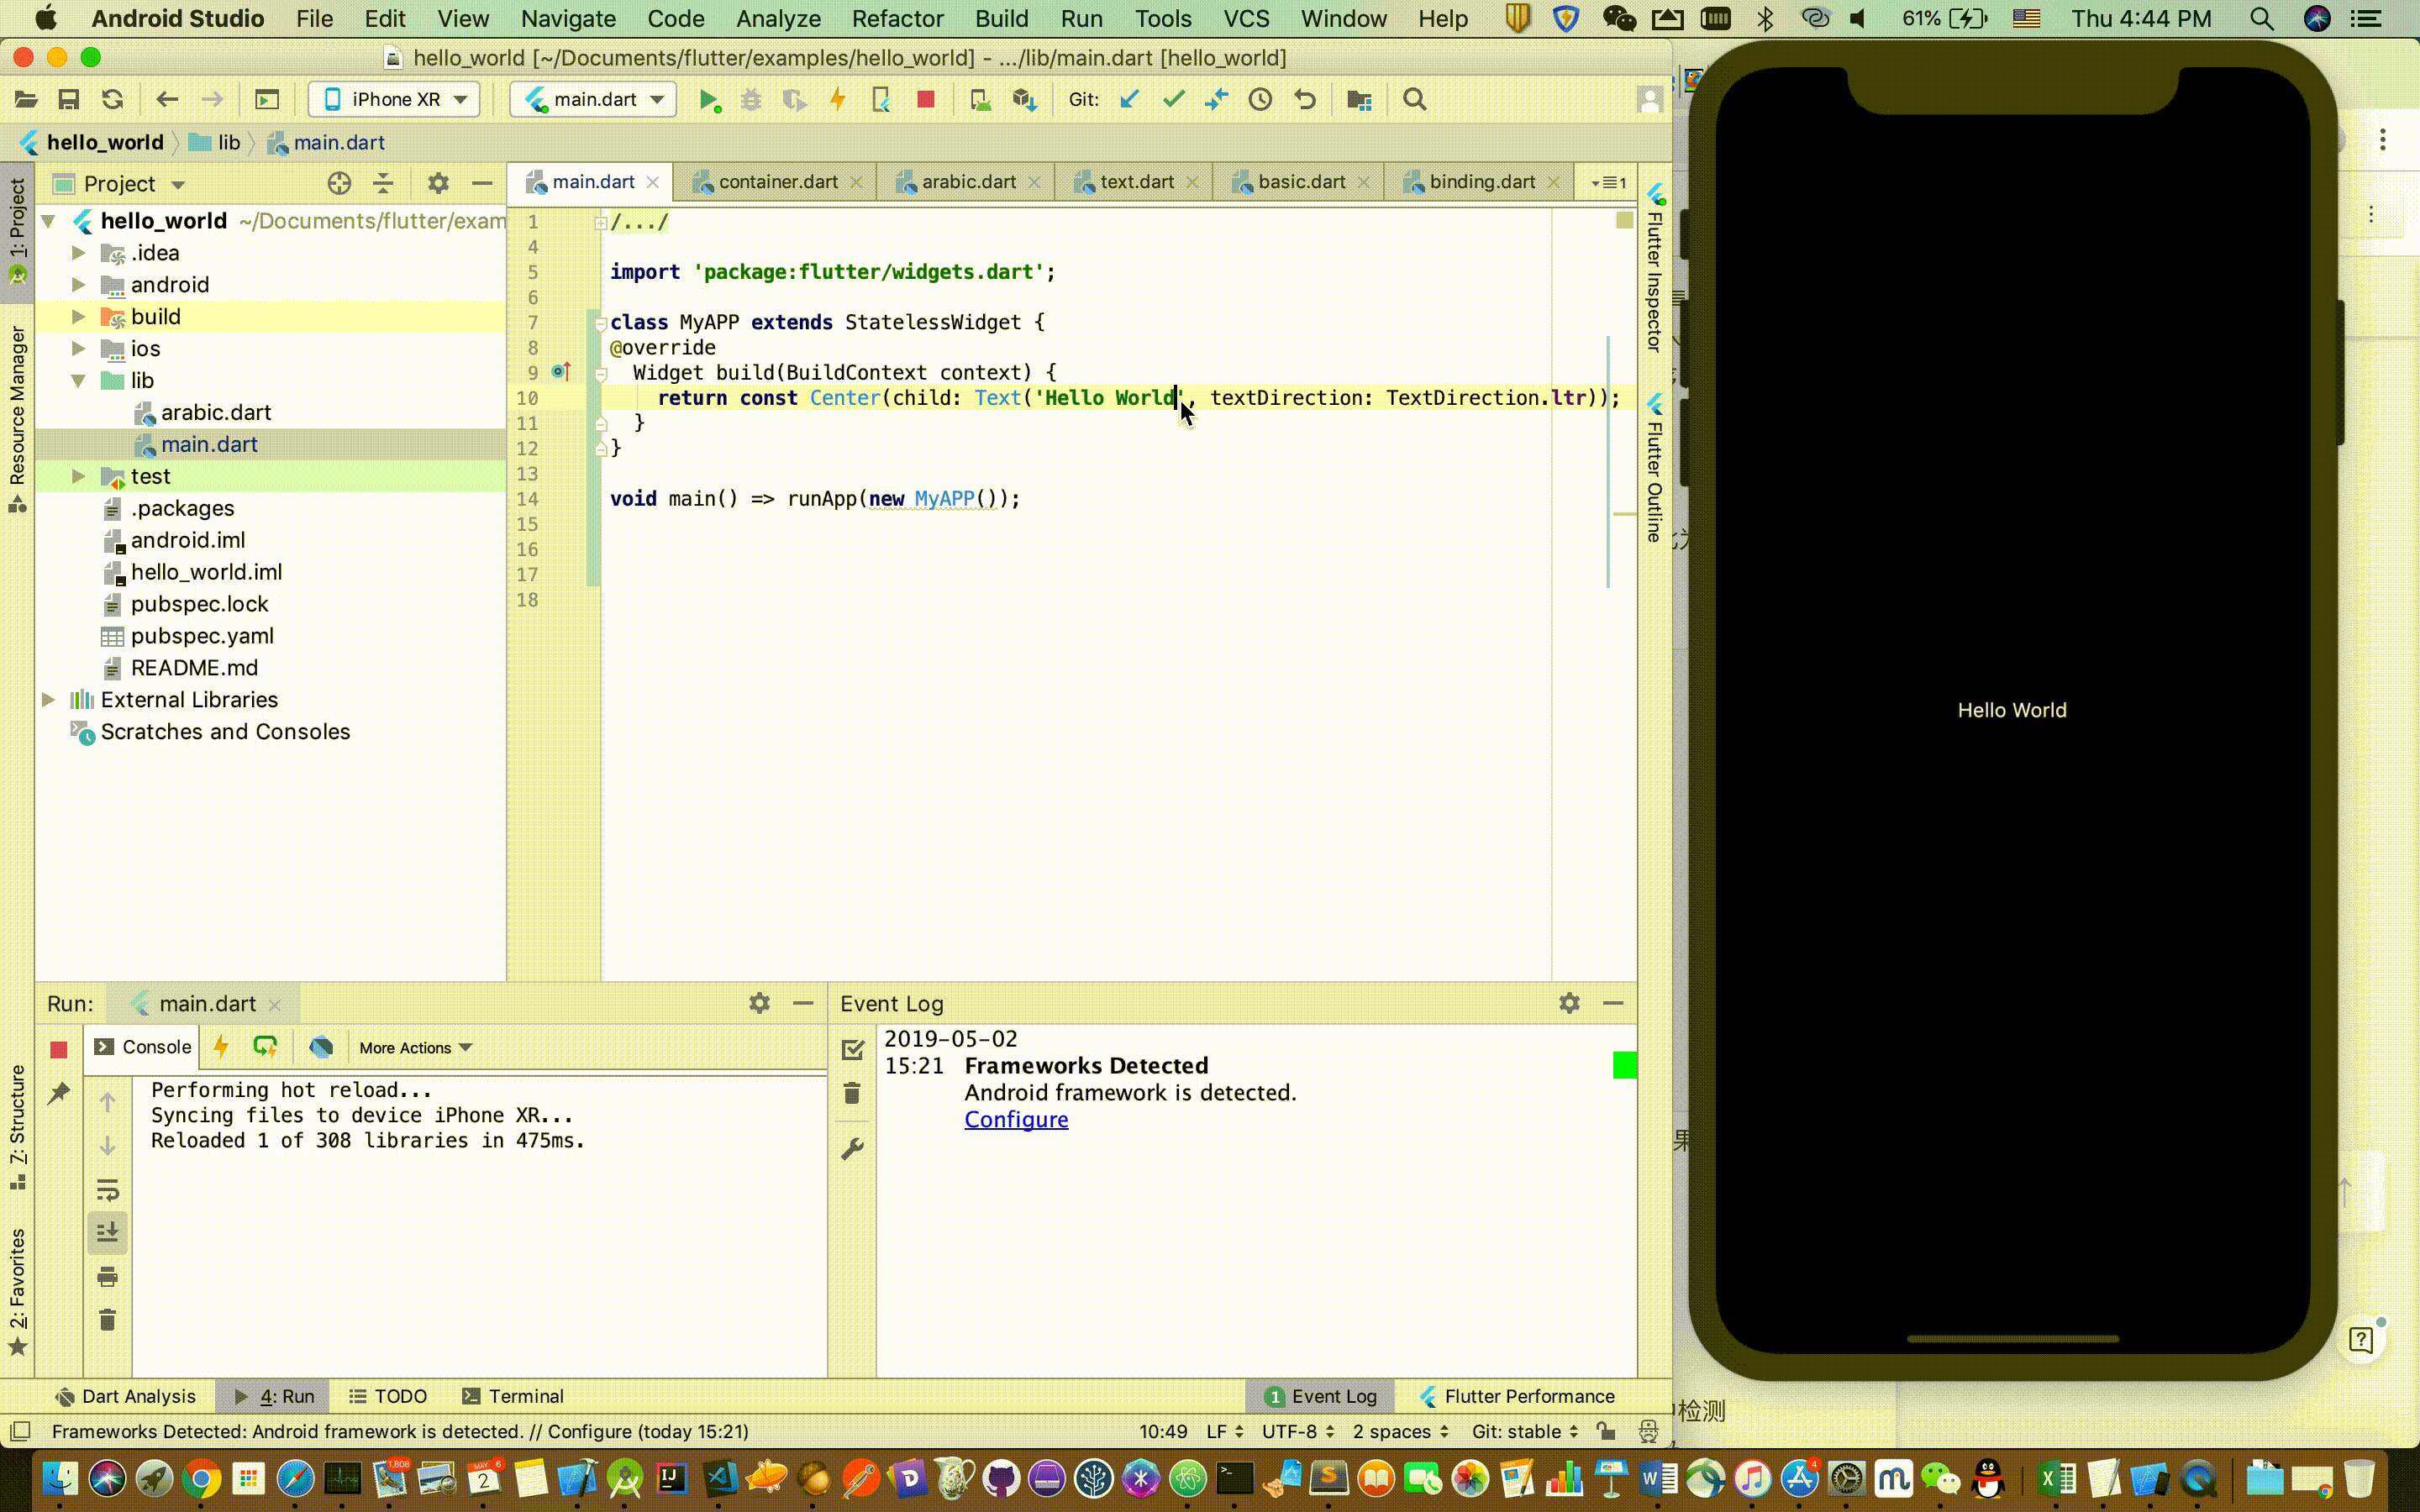Expand the android folder in project tree

point(78,285)
